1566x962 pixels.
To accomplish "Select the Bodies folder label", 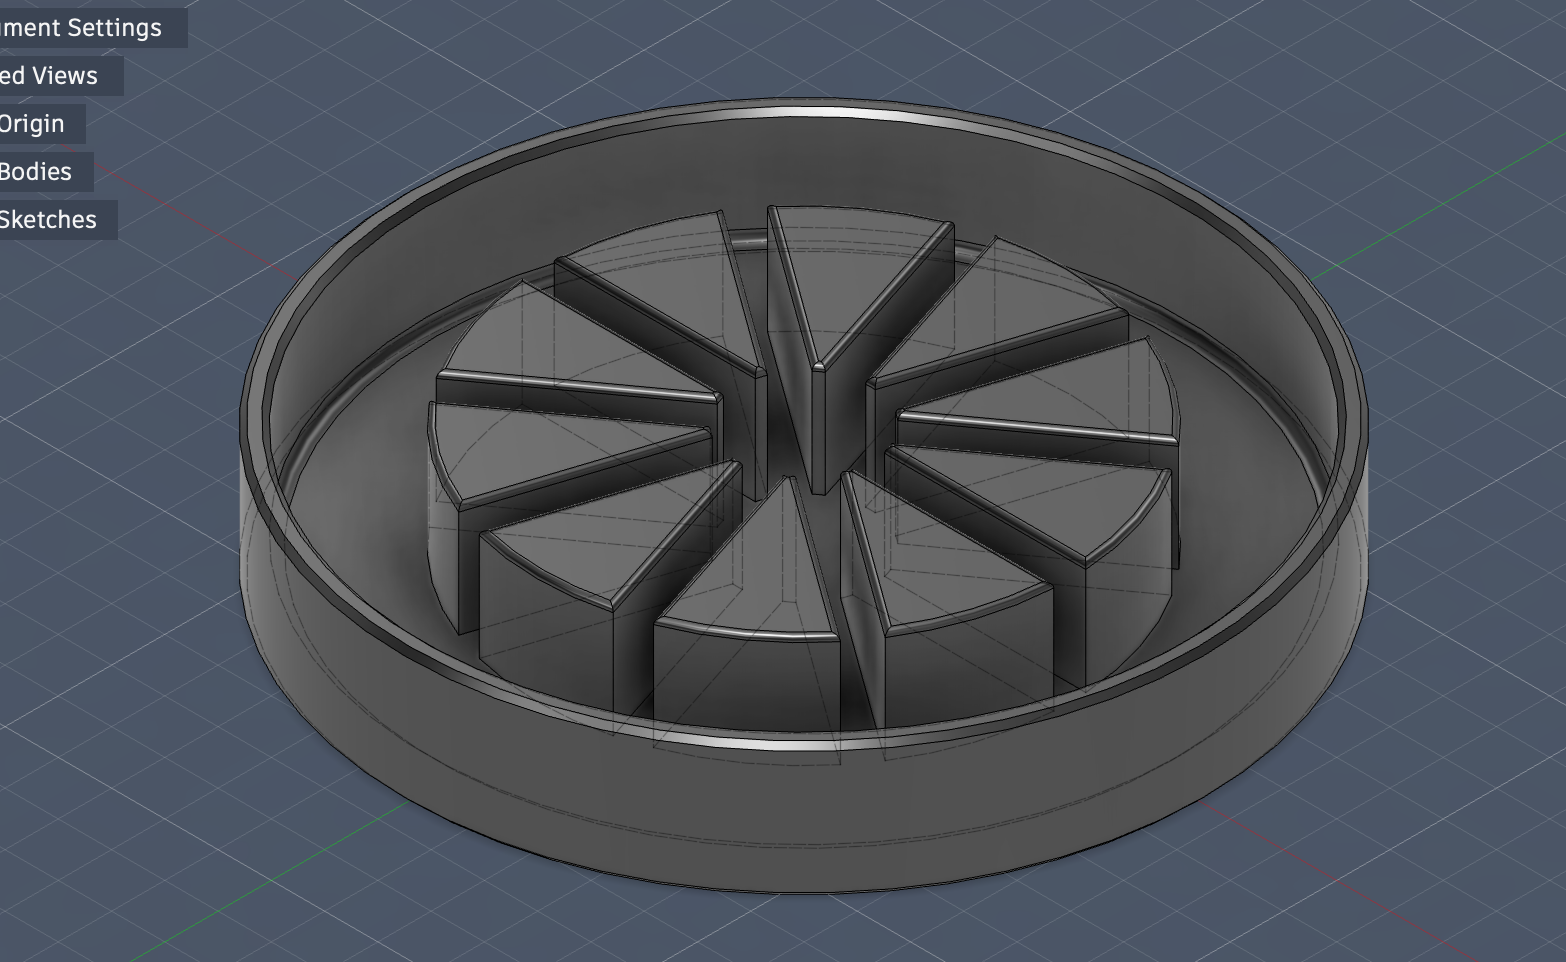I will tap(35, 171).
